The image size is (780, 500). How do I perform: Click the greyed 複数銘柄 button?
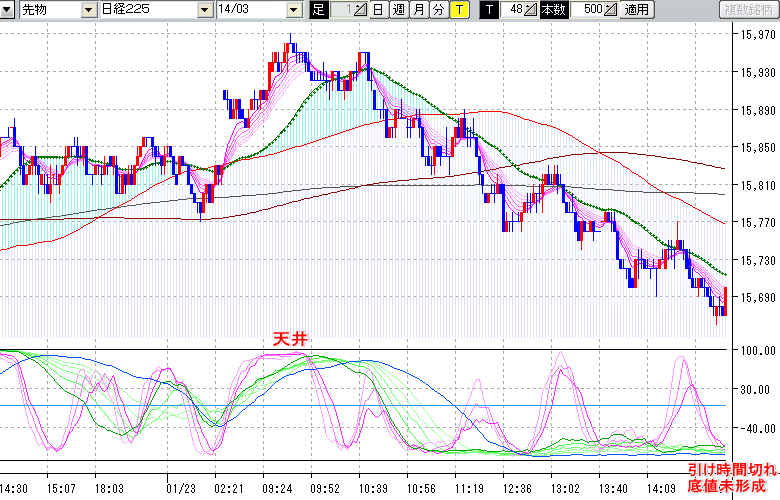(748, 10)
